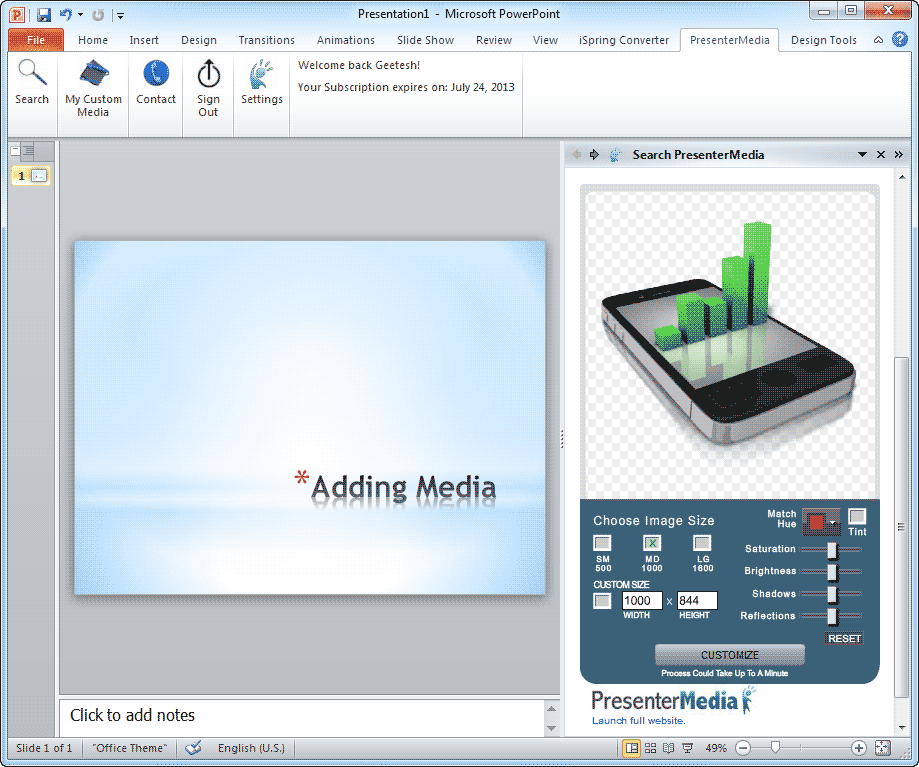Open the Review tab

click(493, 40)
